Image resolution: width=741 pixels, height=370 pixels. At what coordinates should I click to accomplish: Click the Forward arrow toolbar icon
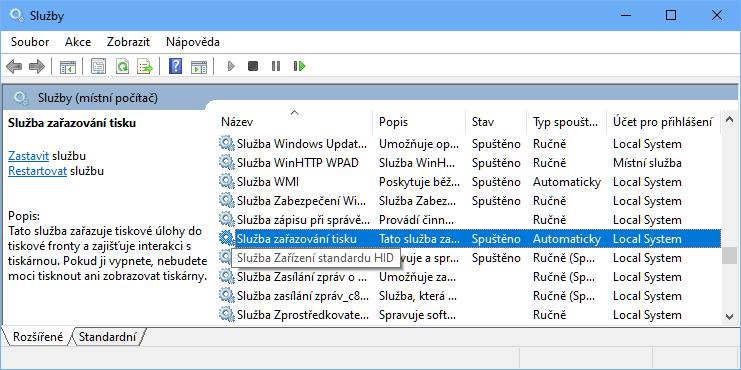coord(37,67)
